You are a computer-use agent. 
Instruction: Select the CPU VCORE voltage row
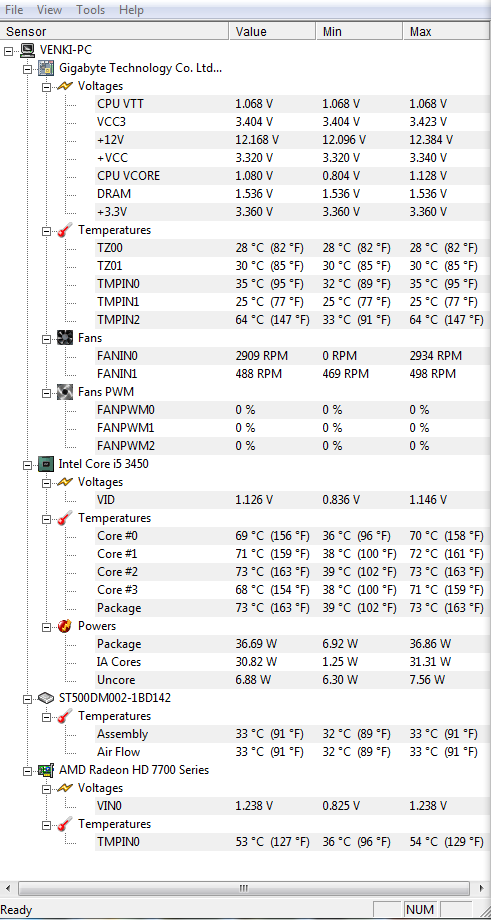coord(292,176)
